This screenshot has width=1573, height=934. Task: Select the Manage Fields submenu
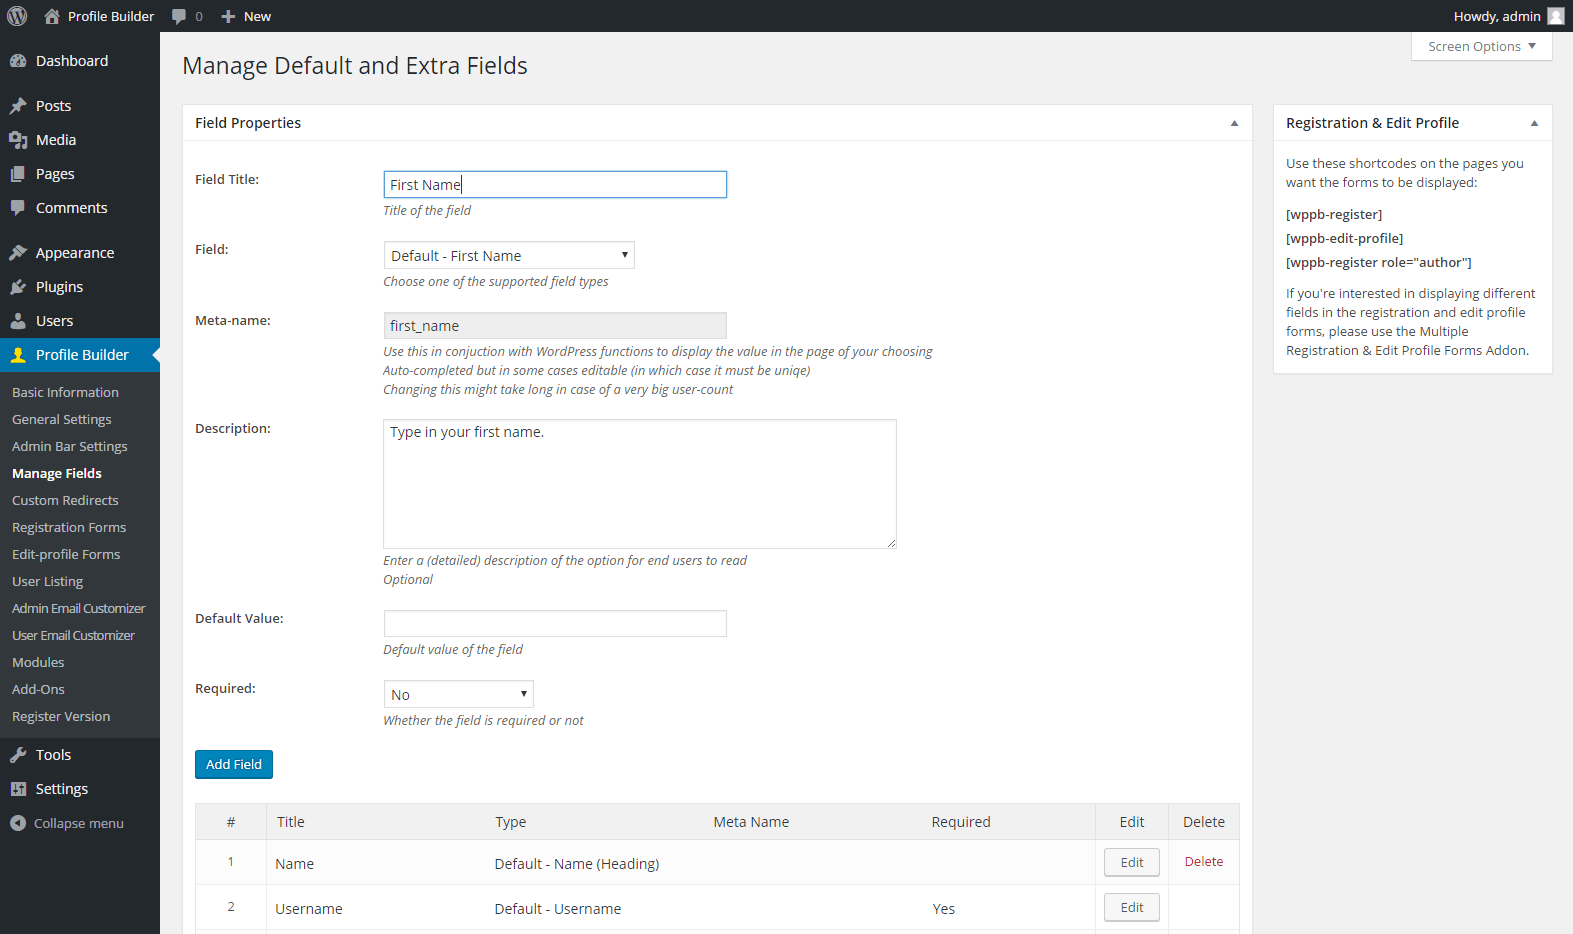click(x=57, y=474)
